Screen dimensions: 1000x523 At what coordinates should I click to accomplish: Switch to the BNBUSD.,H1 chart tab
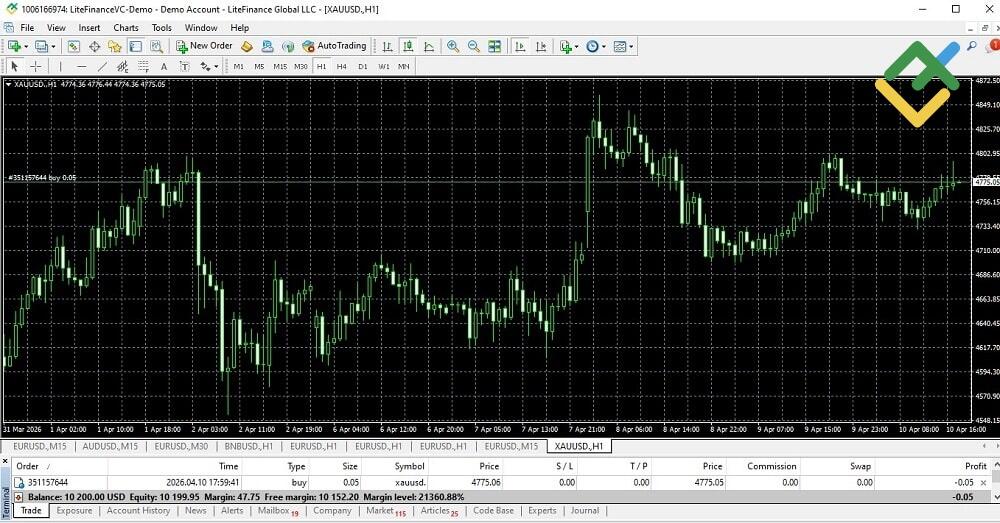click(x=249, y=446)
